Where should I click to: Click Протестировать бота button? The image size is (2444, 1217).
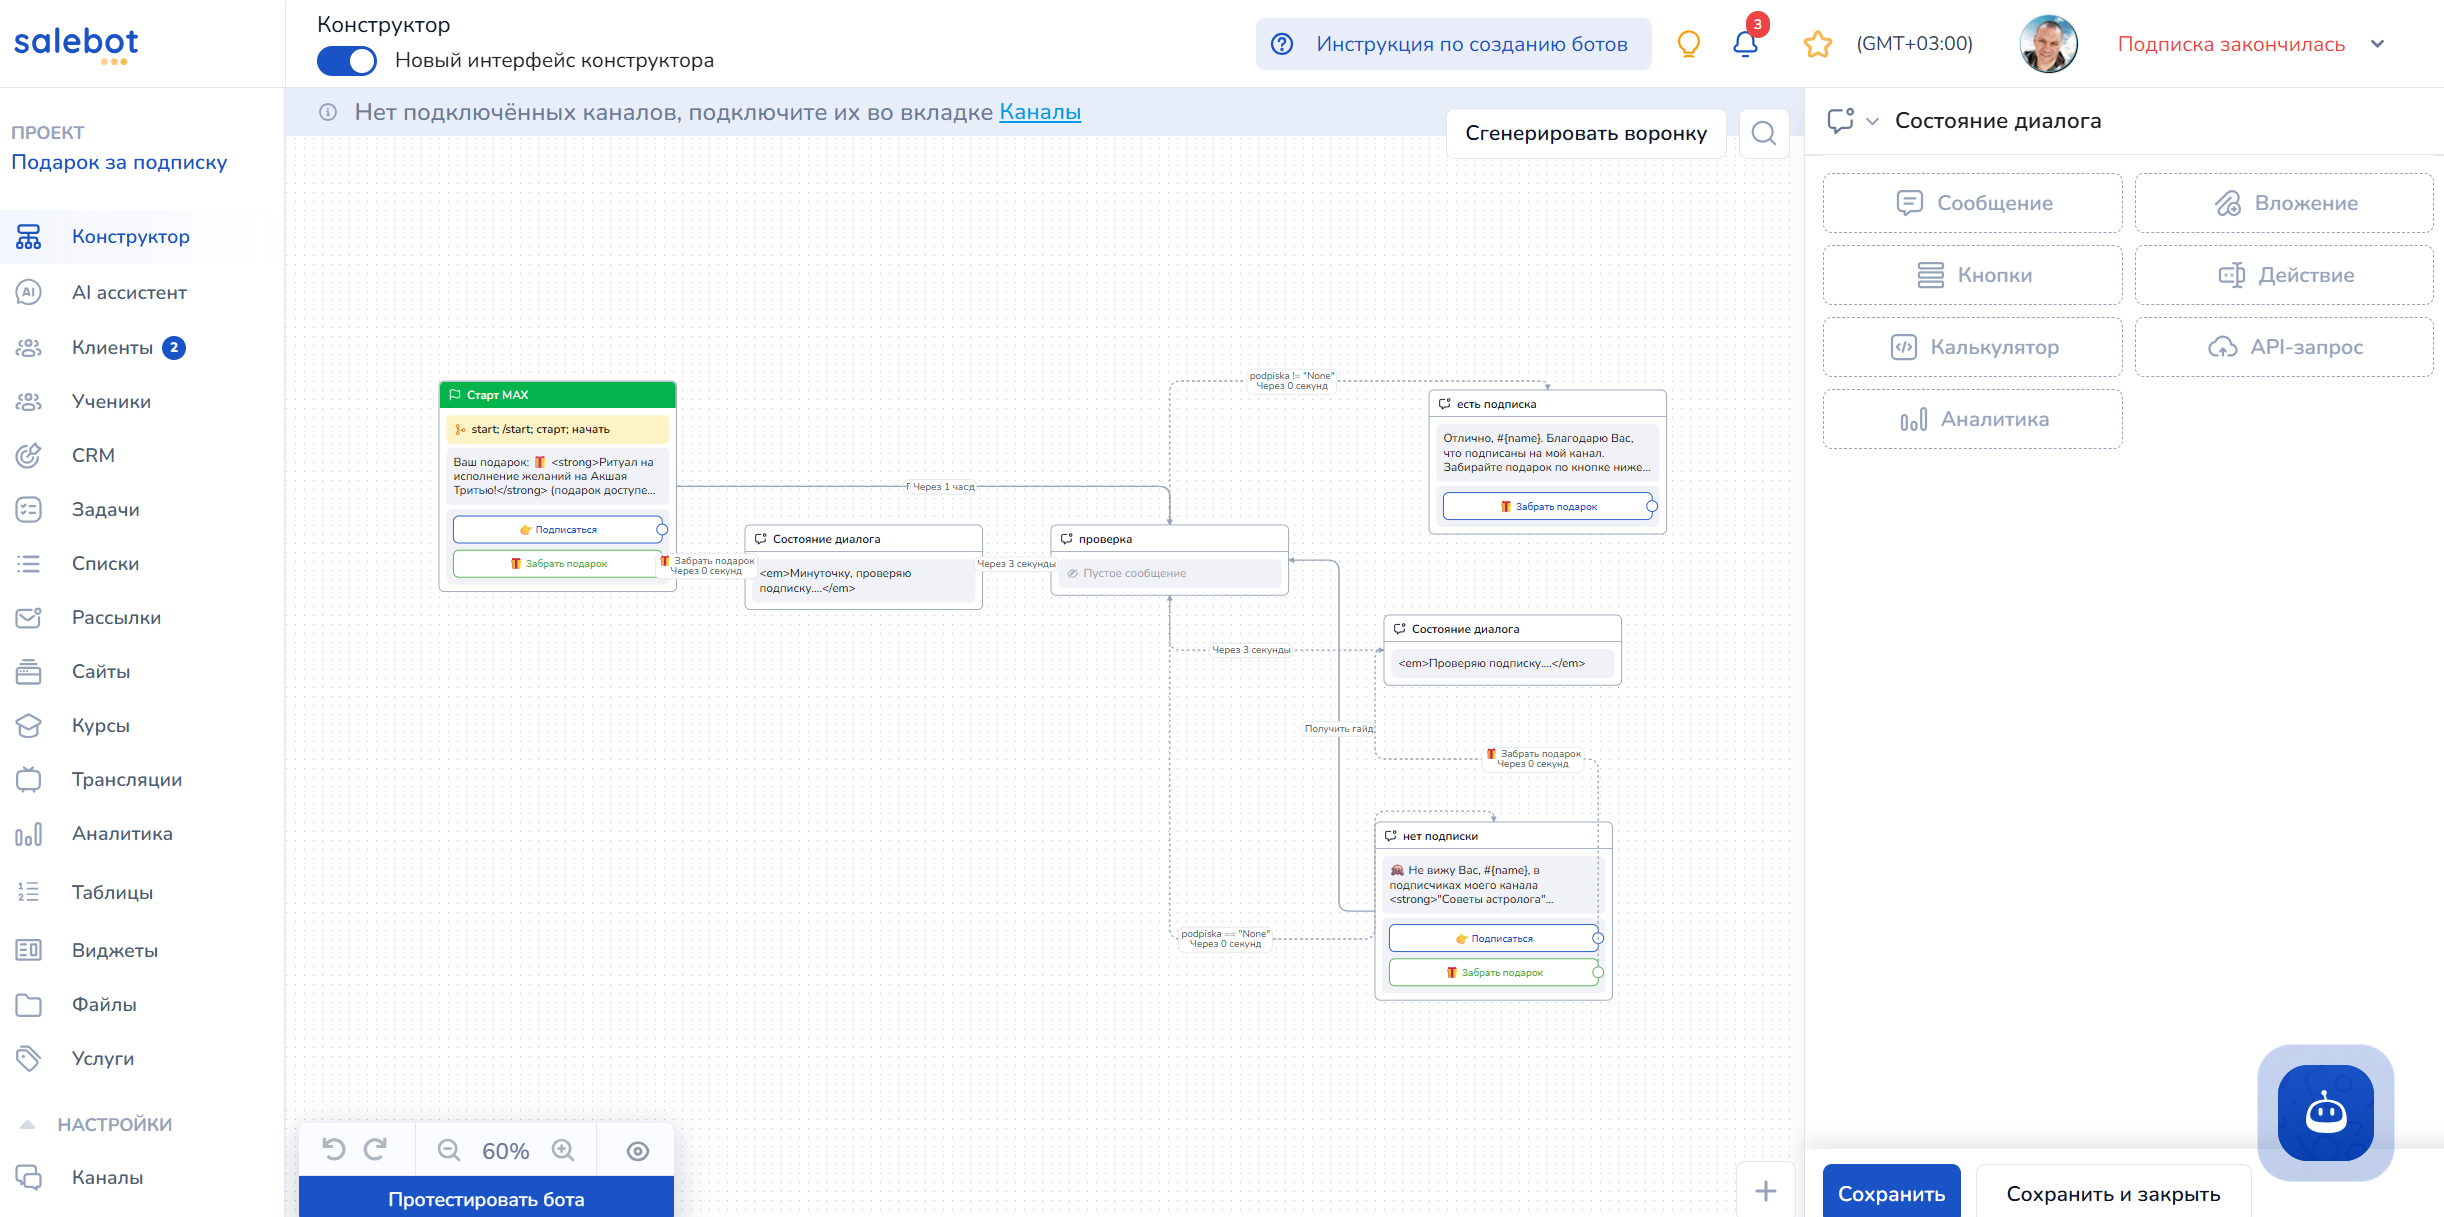tap(486, 1198)
